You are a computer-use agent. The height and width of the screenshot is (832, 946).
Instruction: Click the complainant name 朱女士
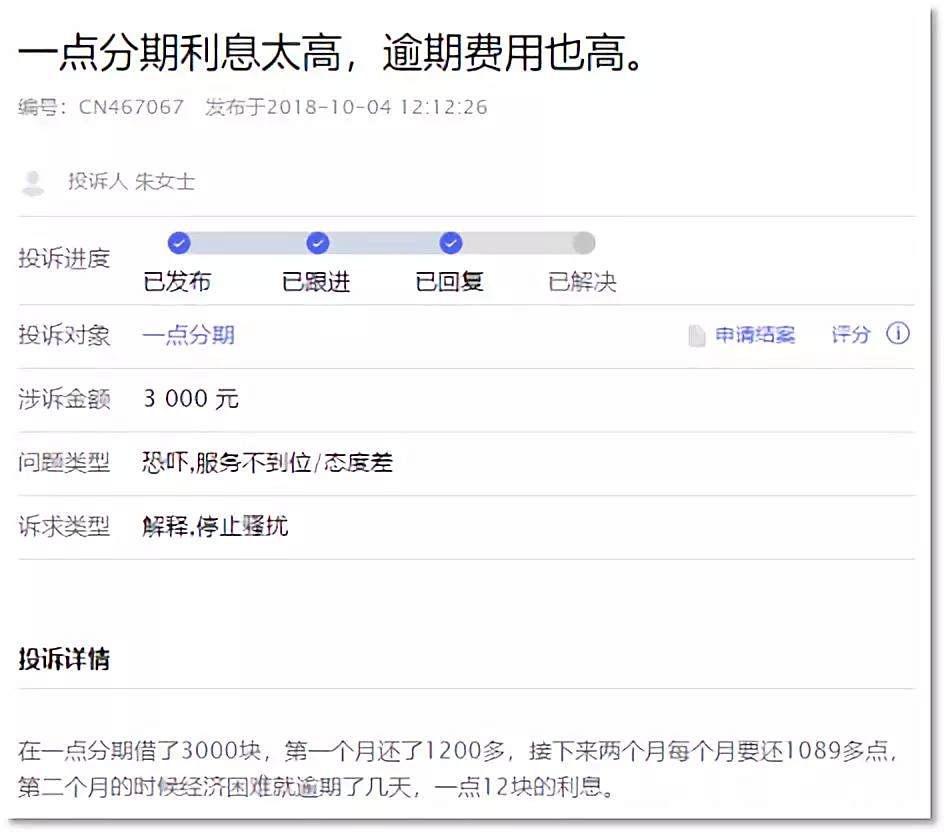click(x=165, y=181)
